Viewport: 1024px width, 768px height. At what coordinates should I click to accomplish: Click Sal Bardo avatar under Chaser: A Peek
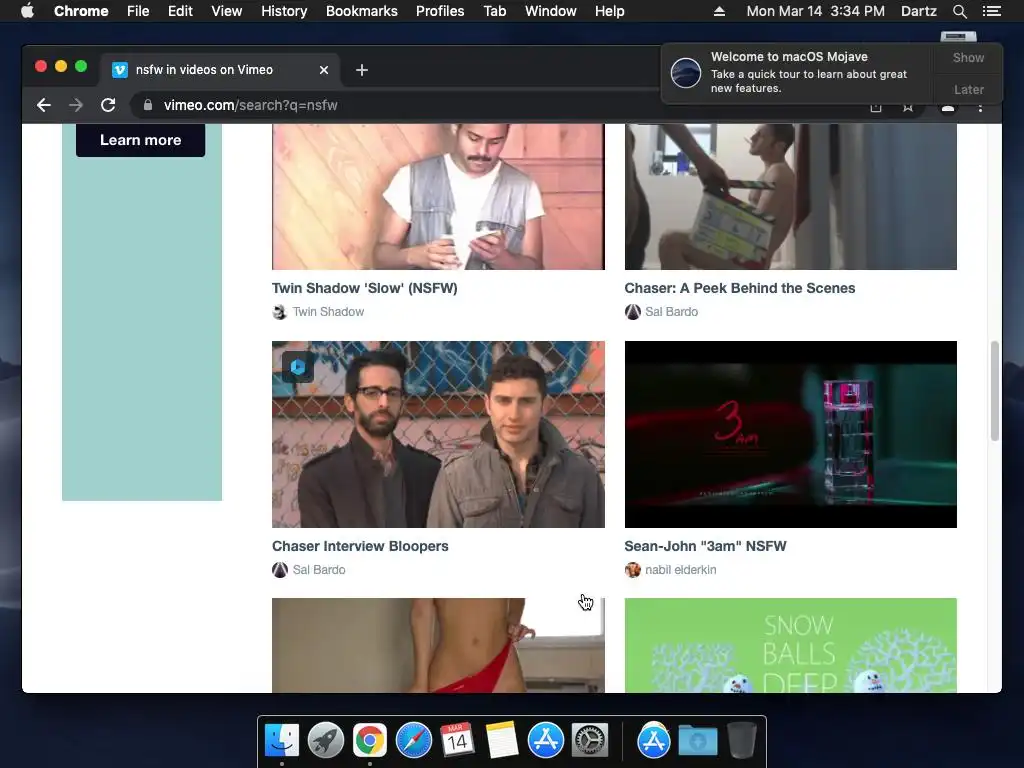(x=632, y=312)
